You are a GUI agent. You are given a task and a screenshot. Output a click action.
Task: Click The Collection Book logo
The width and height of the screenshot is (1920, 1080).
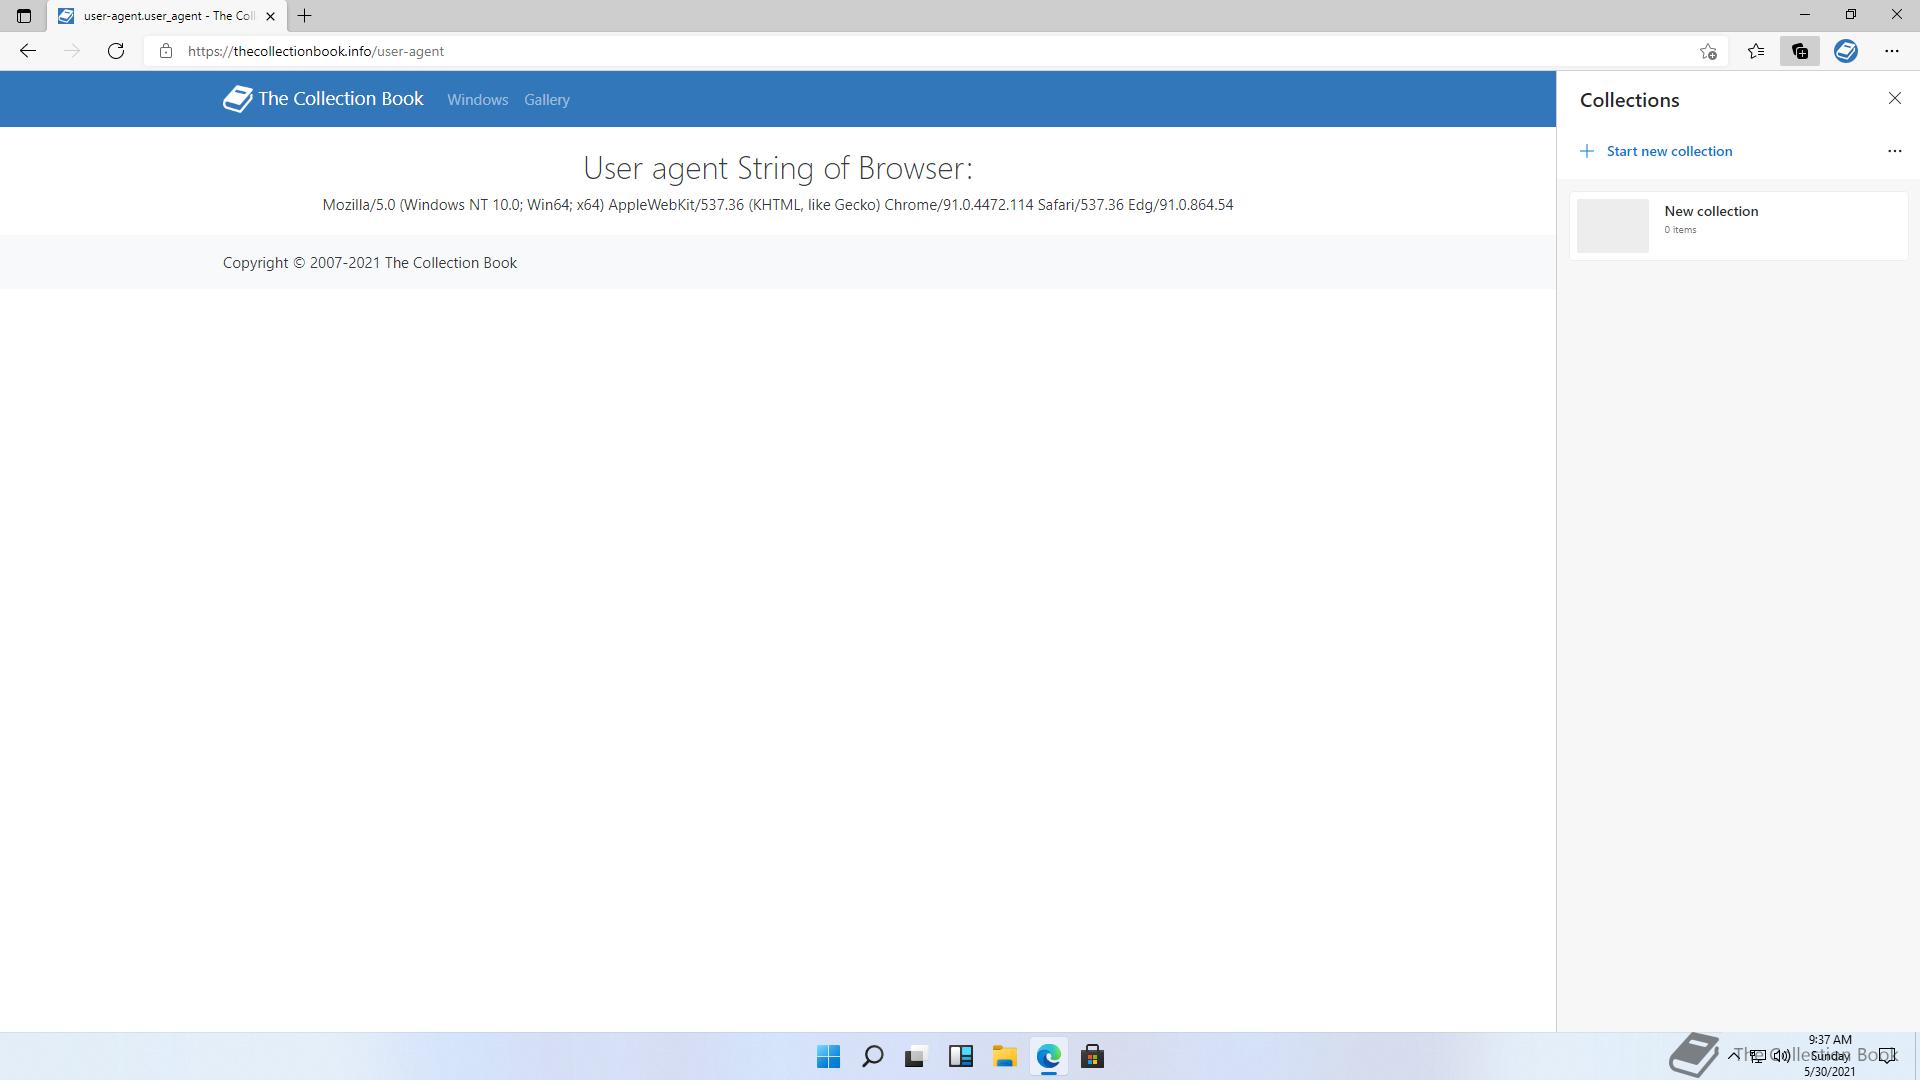(x=323, y=99)
